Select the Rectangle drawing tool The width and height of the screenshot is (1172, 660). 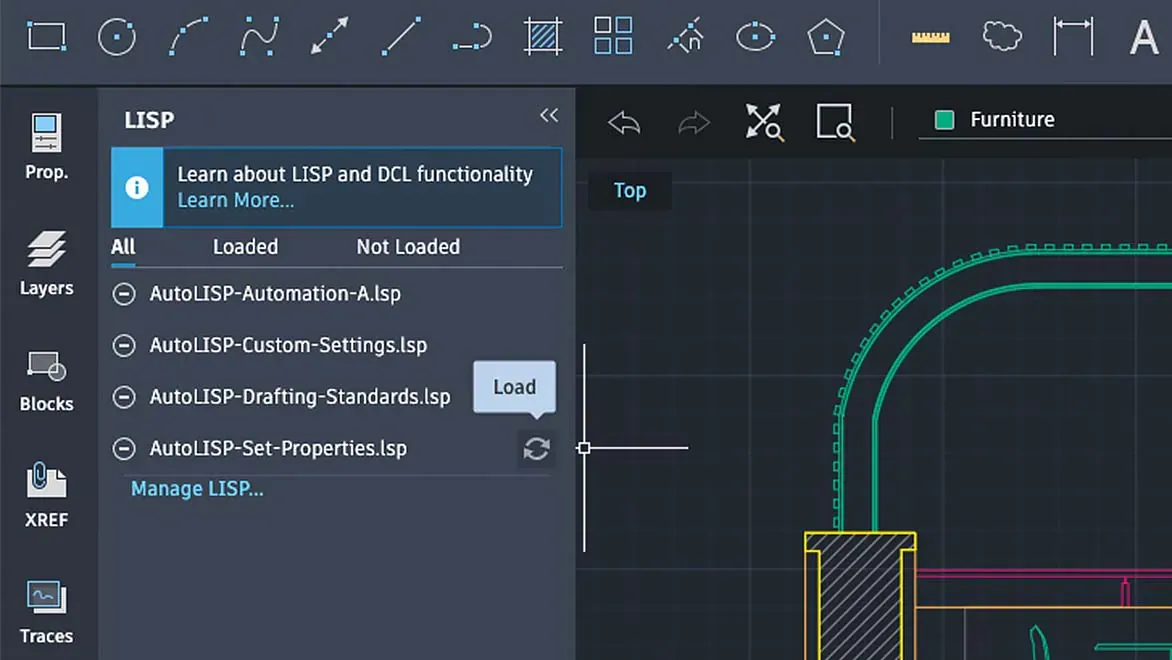click(x=44, y=37)
